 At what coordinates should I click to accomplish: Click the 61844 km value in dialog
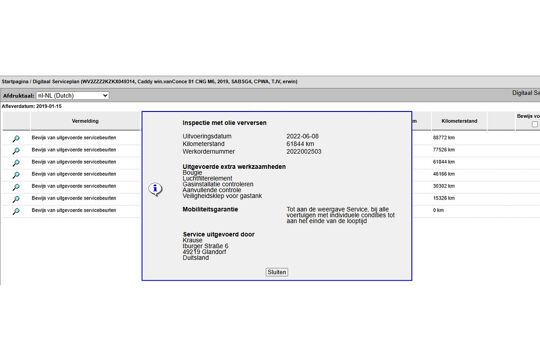tap(300, 144)
